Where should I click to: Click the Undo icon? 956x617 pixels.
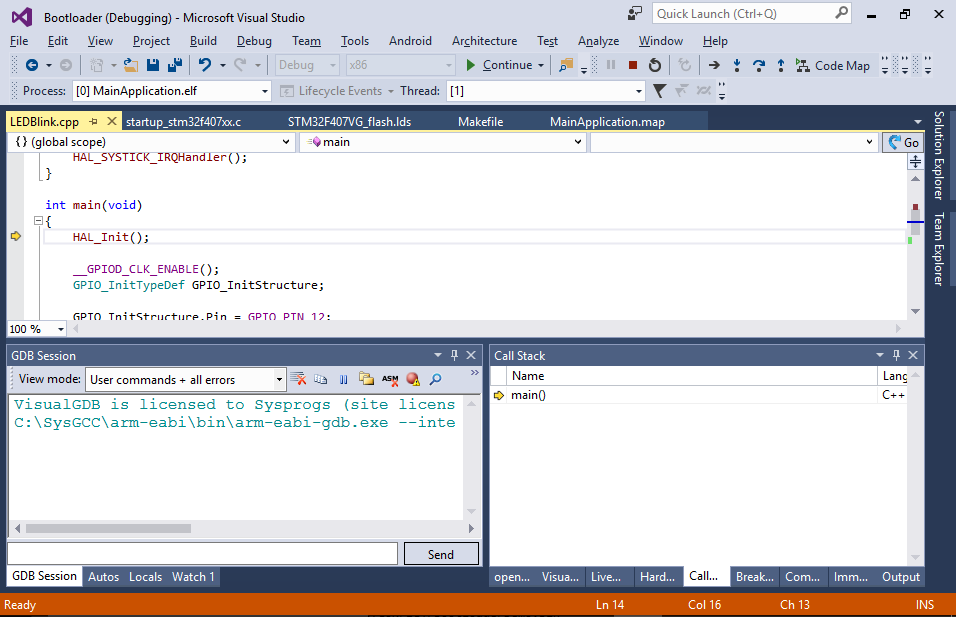pos(205,65)
